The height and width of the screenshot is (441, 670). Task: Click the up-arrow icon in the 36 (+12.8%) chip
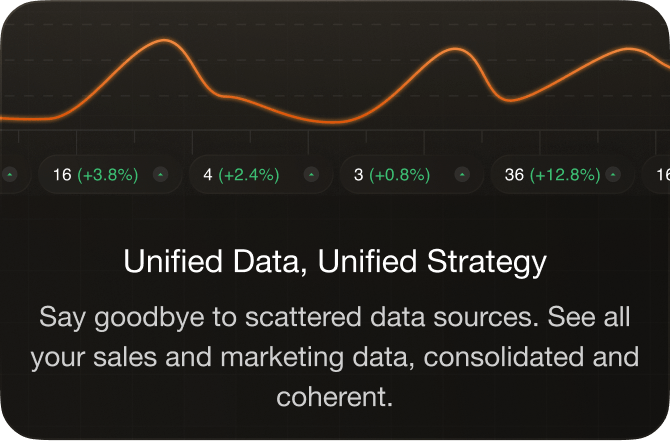tap(613, 174)
